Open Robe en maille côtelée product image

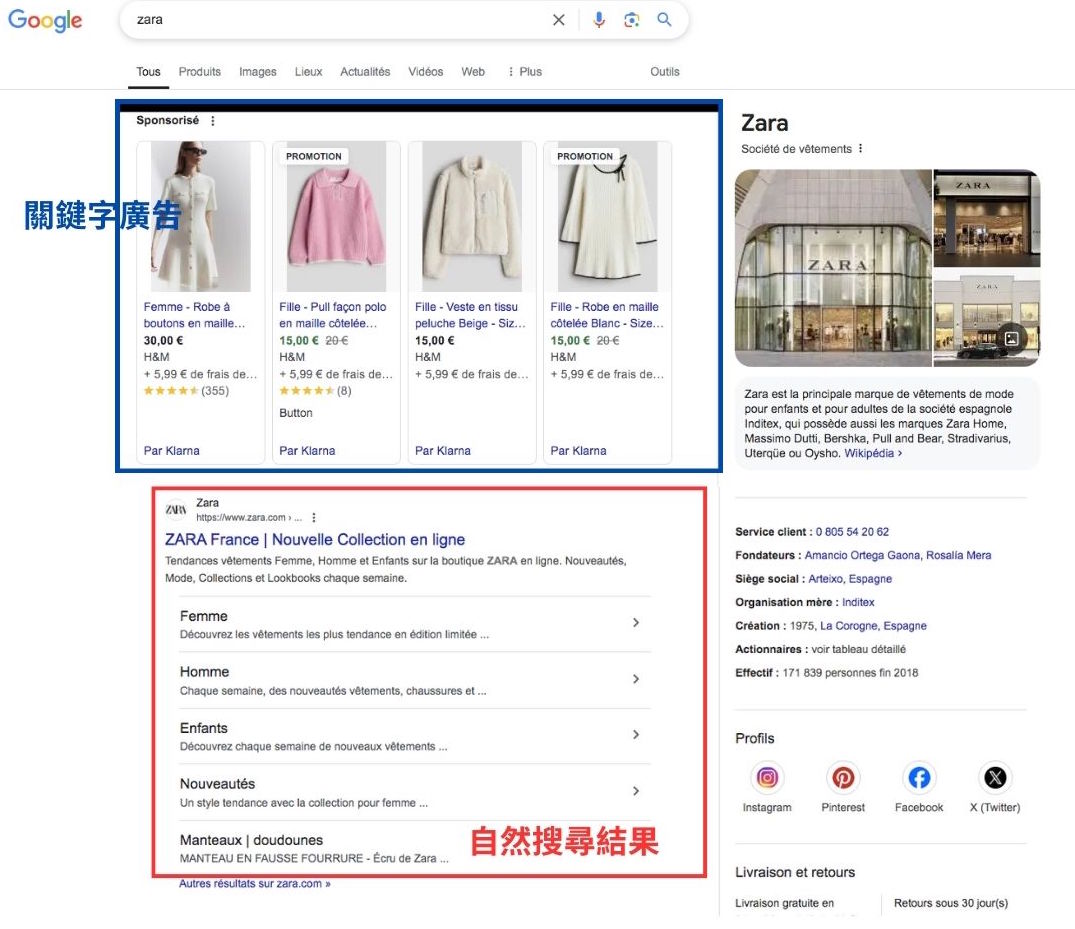pos(607,217)
